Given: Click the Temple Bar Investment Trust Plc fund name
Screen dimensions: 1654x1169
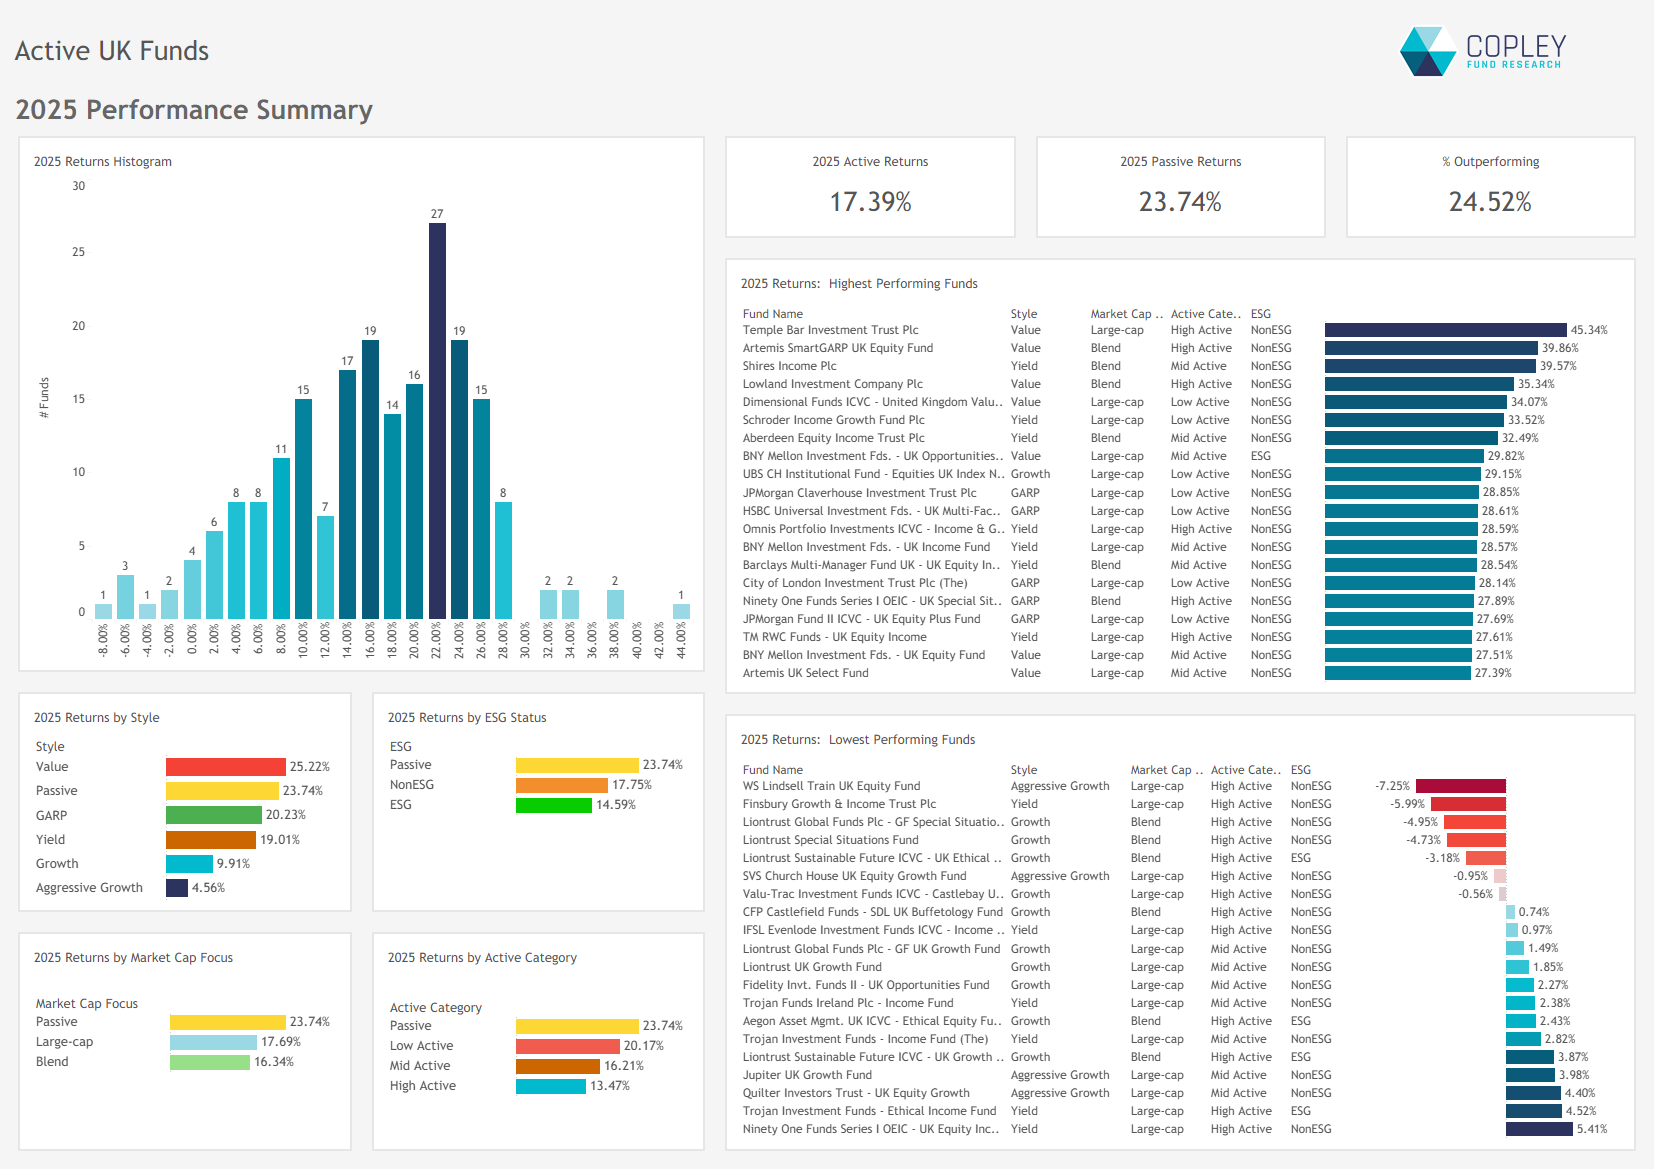Looking at the screenshot, I should (x=830, y=330).
